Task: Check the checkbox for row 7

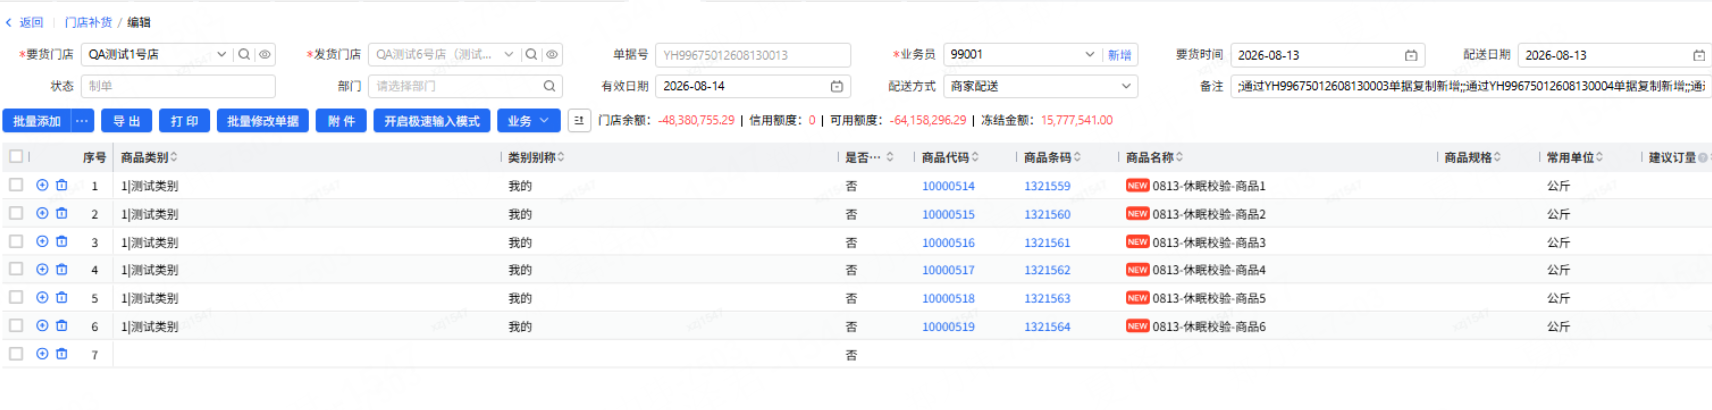Action: tap(16, 353)
